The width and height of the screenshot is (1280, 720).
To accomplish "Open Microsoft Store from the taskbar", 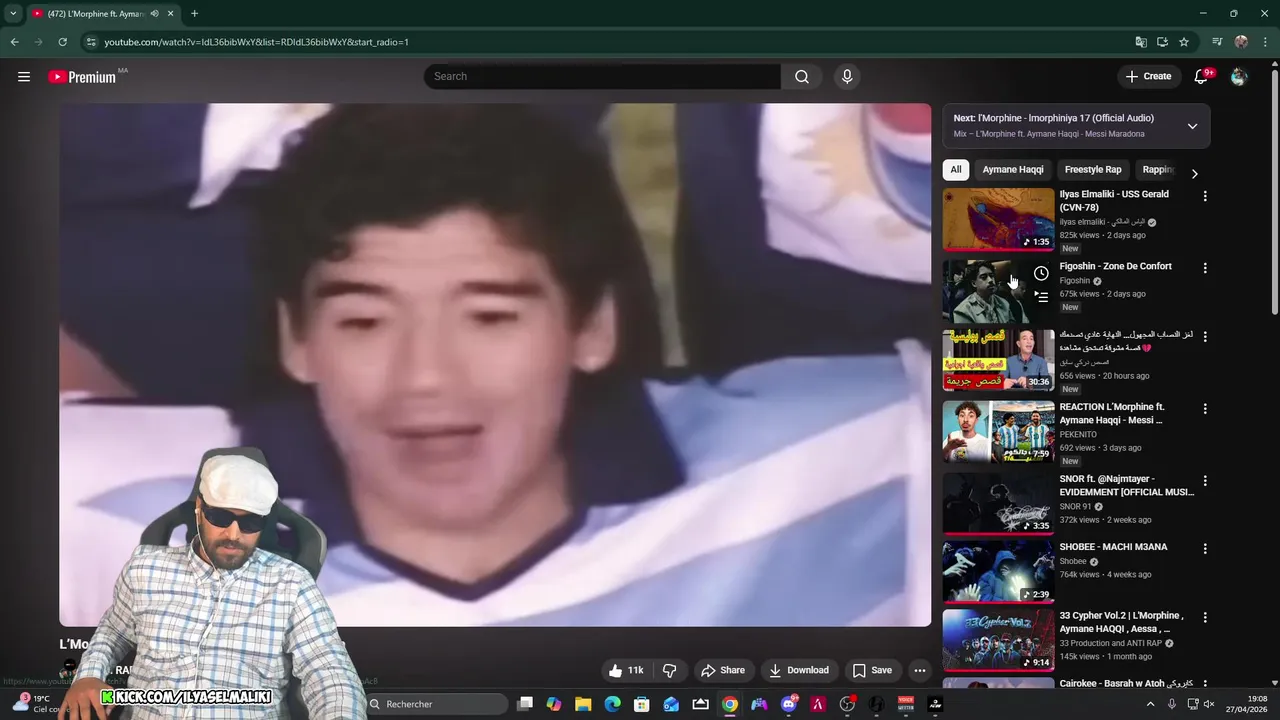I will coord(642,704).
